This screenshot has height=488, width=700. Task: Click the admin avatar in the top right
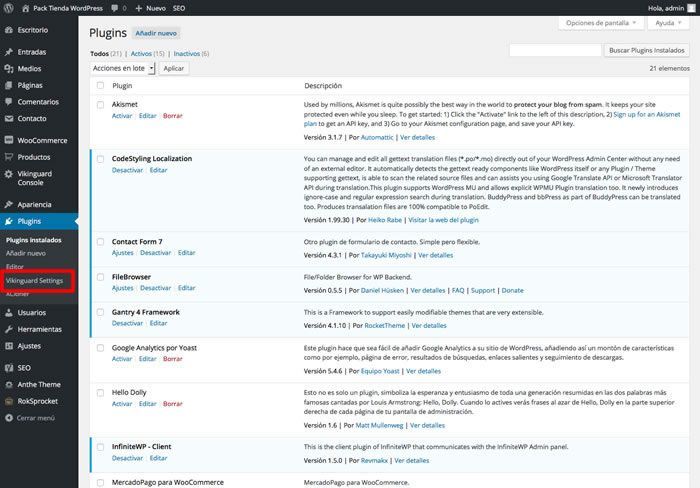(x=691, y=8)
